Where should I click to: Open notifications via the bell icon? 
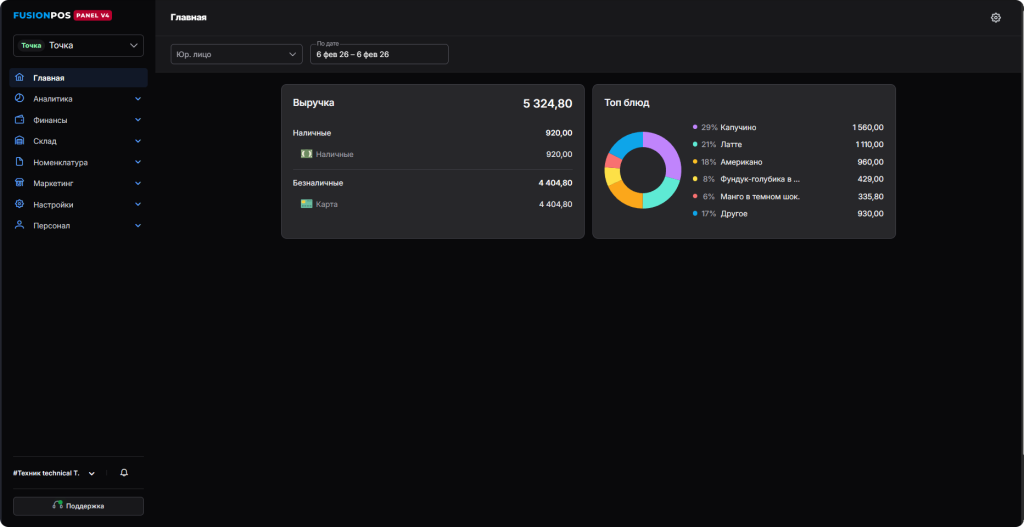124,473
